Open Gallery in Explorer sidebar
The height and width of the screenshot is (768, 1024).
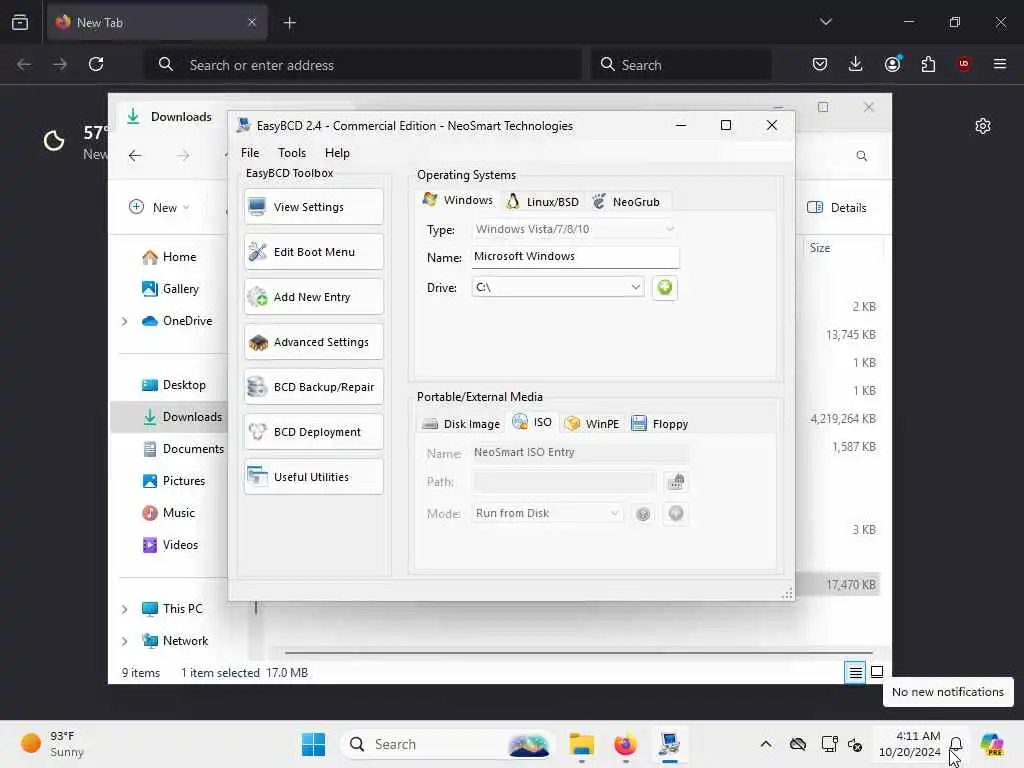coord(170,289)
